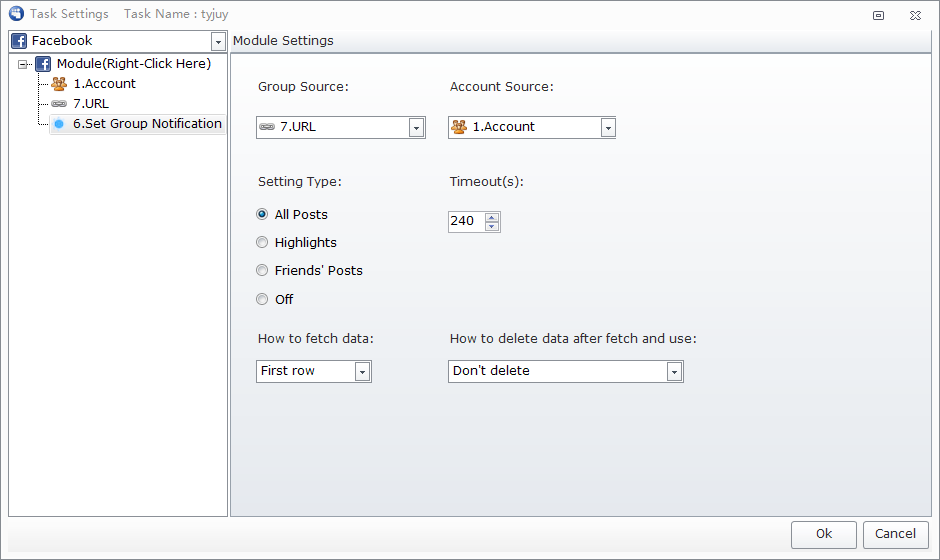This screenshot has height=560, width=940.
Task: Click the blue dot icon of Set Group Notification
Action: (x=59, y=124)
